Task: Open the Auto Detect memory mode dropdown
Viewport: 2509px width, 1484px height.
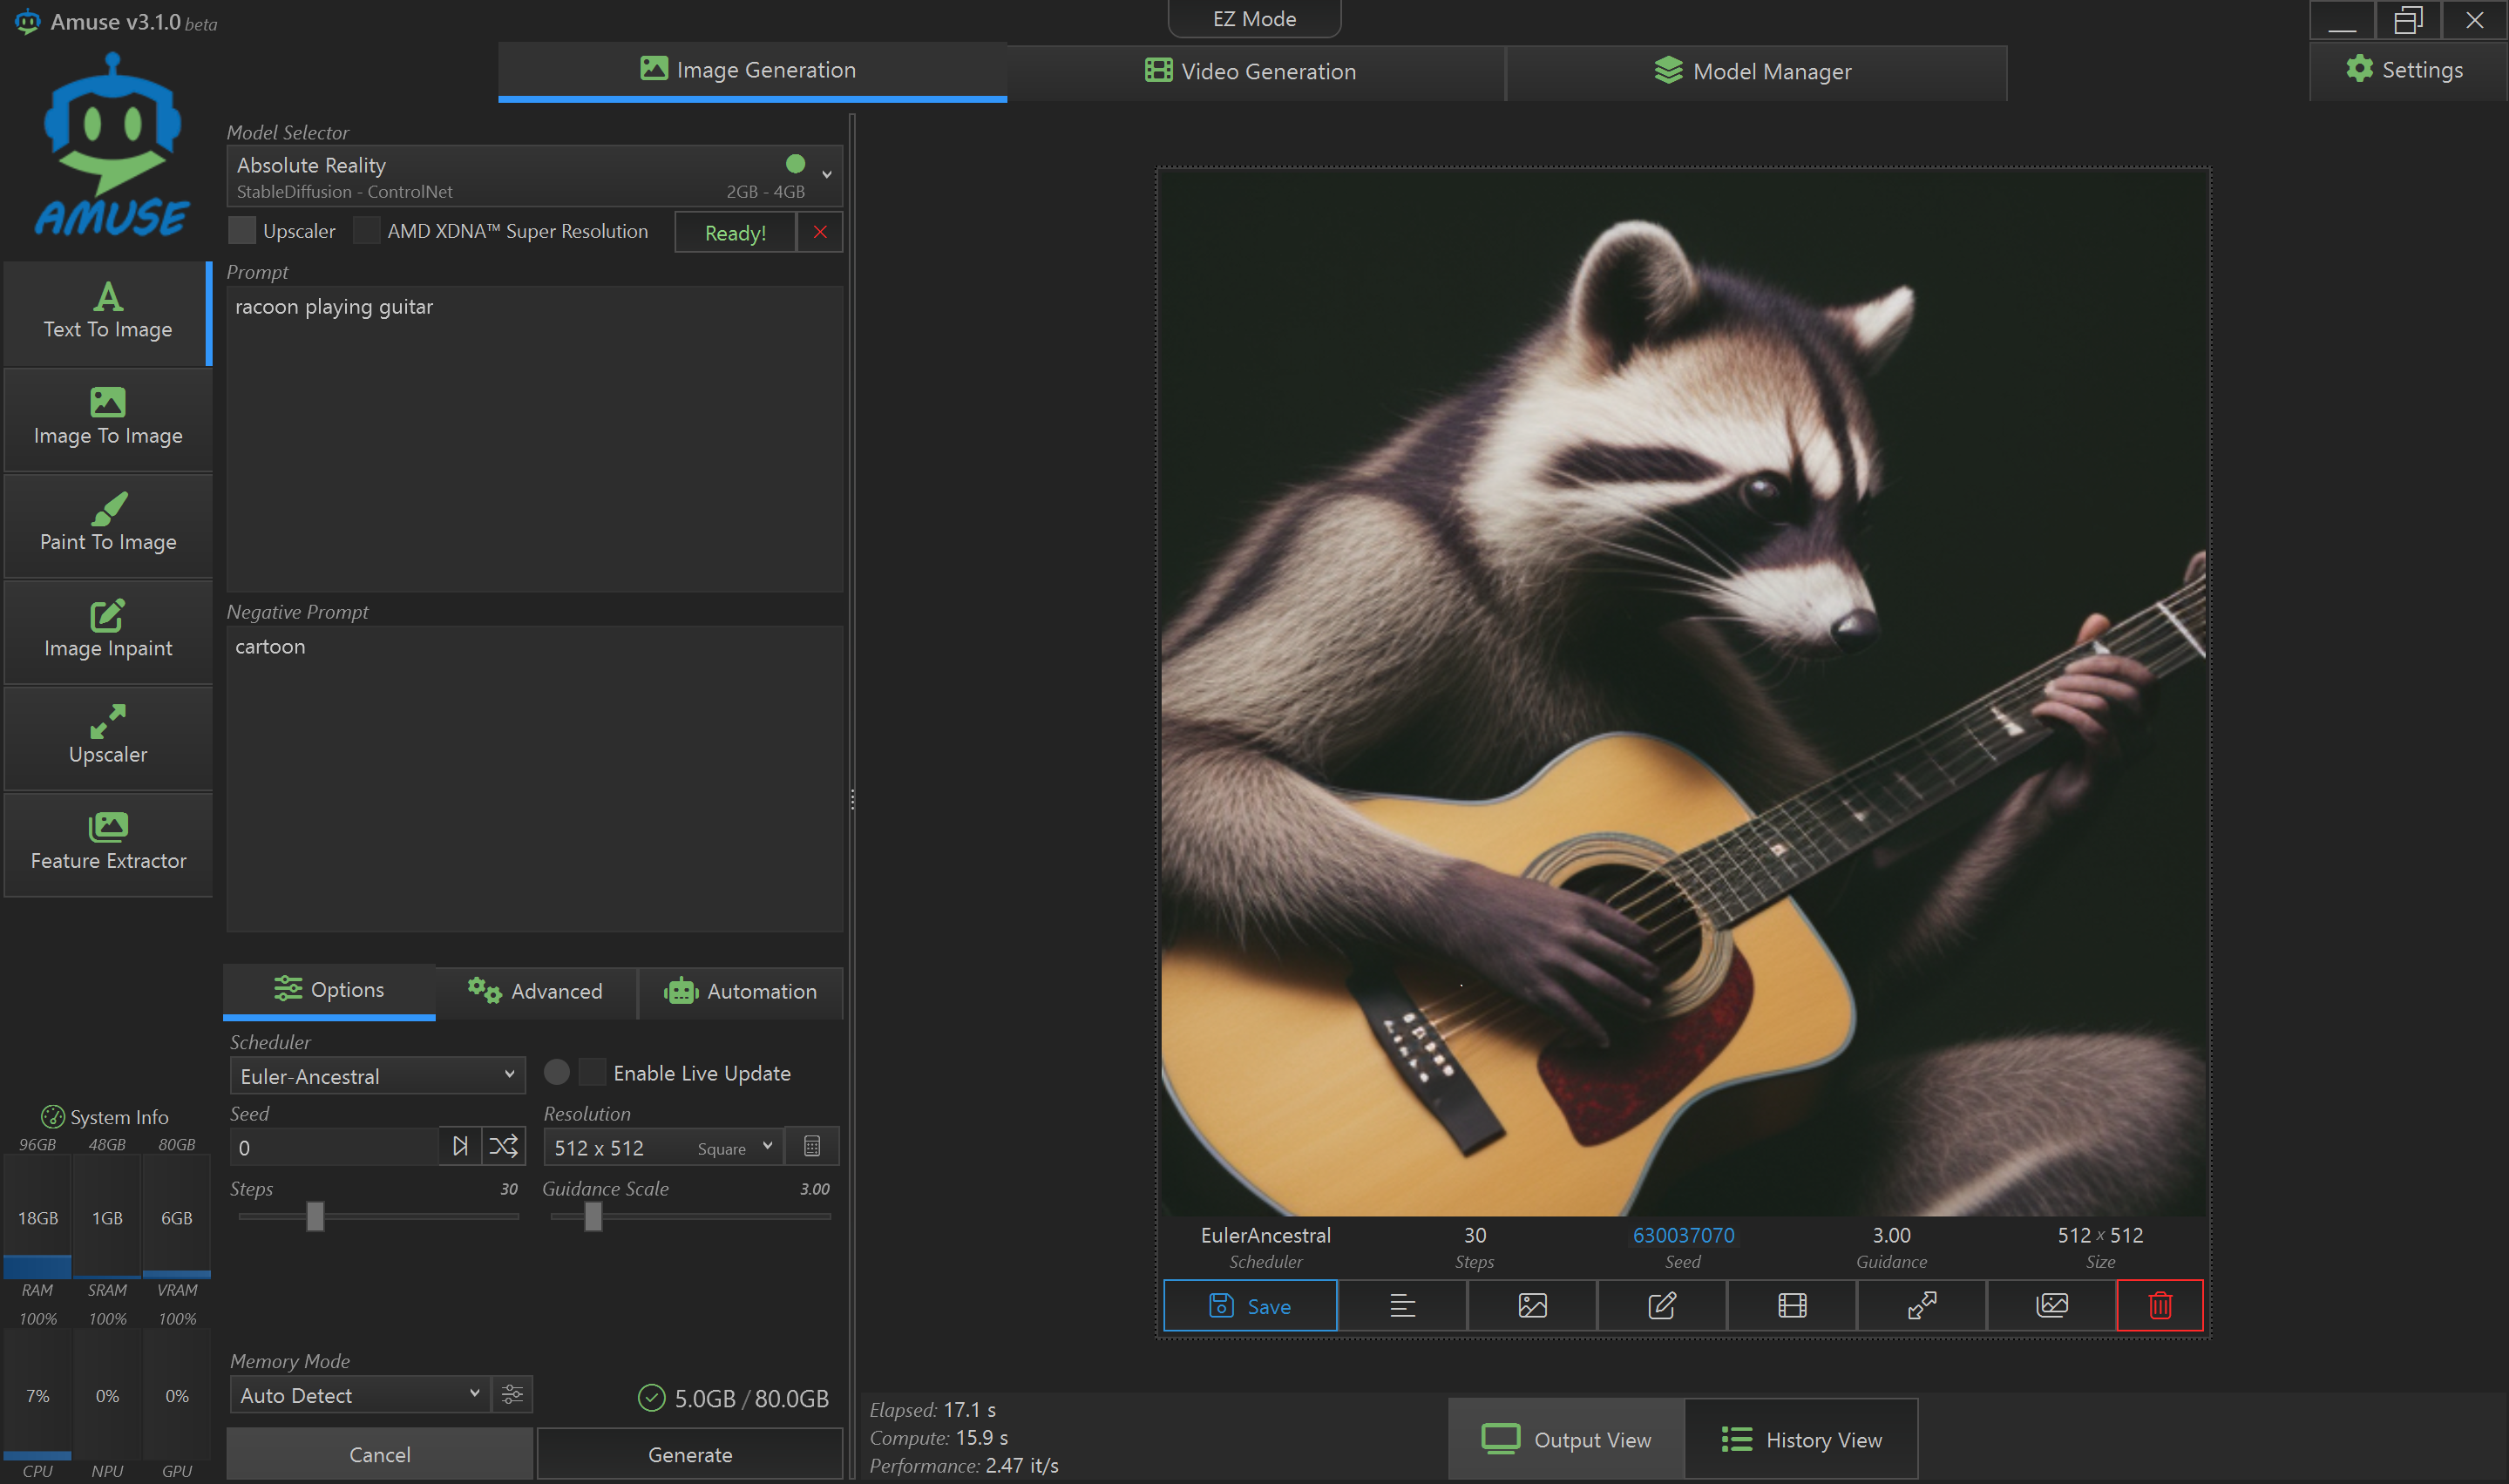Action: pyautogui.click(x=360, y=1394)
